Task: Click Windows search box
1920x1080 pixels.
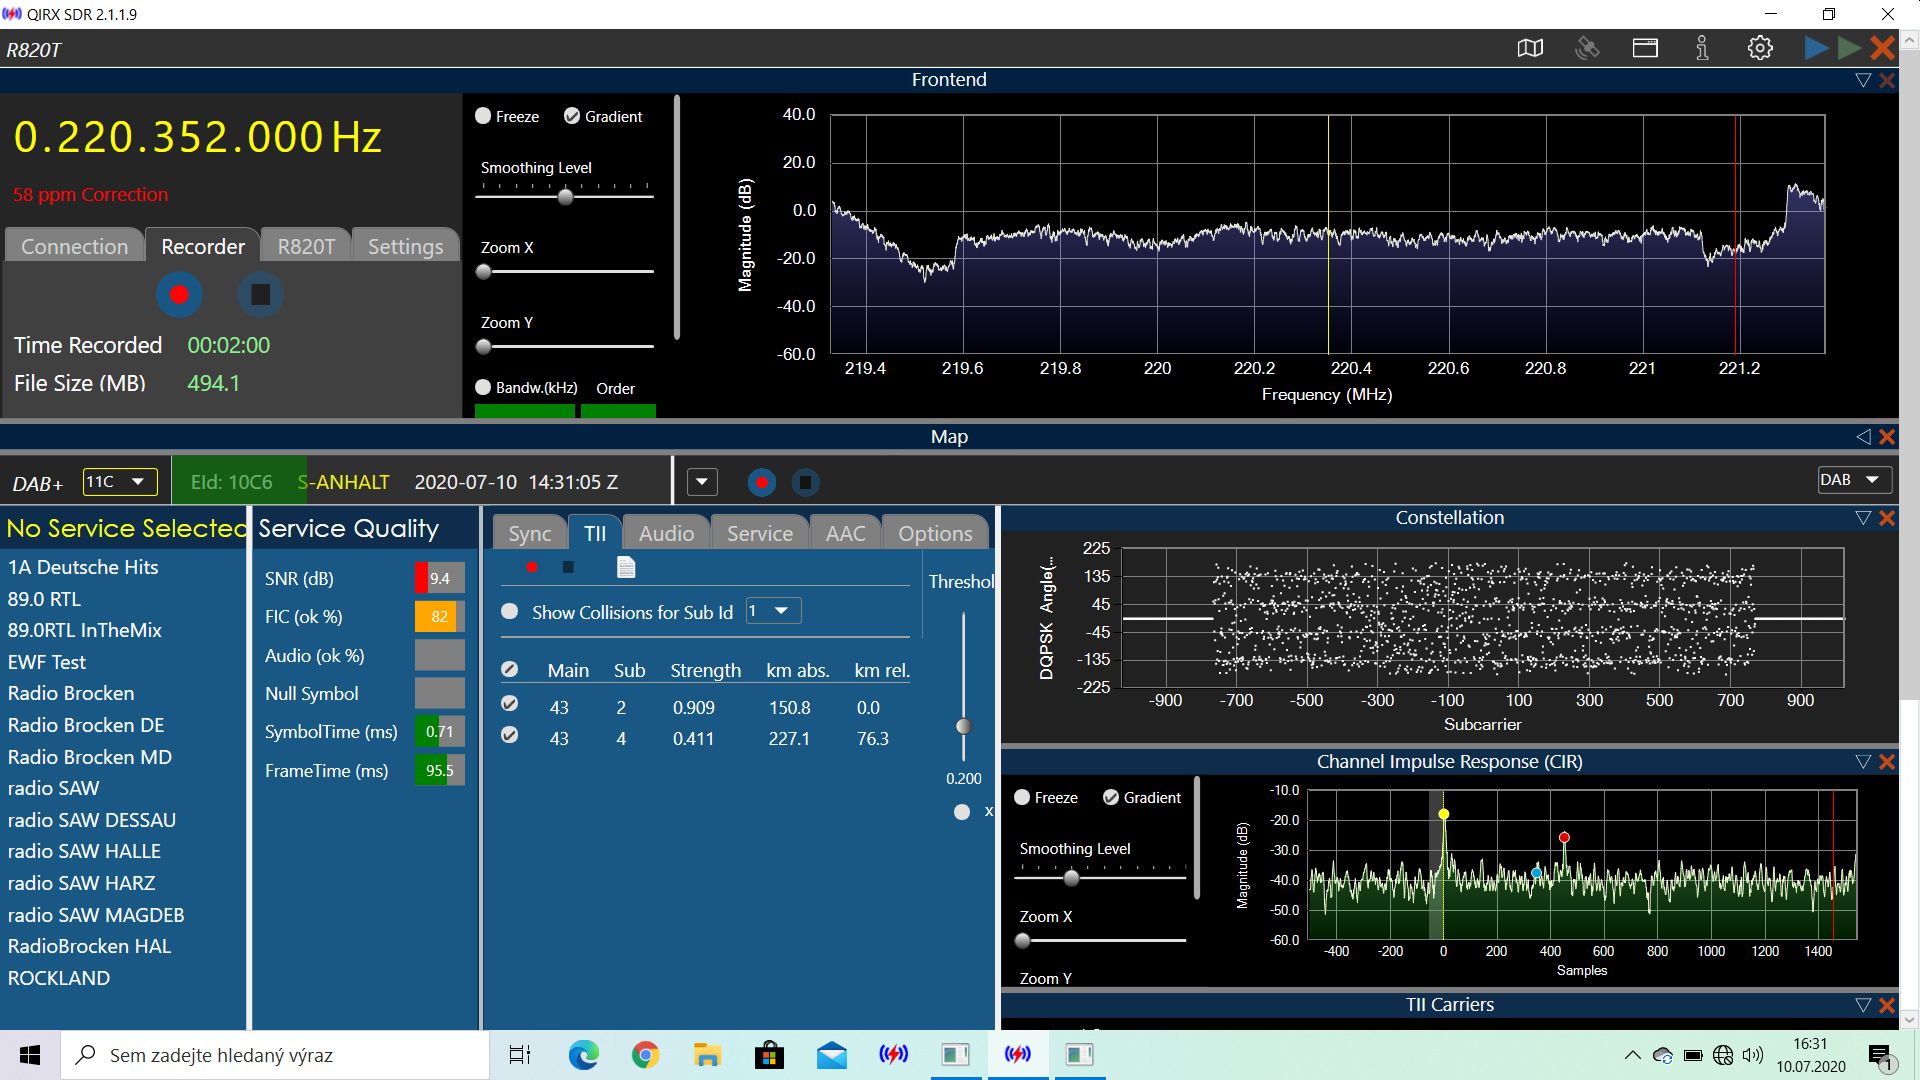Action: pyautogui.click(x=275, y=1055)
